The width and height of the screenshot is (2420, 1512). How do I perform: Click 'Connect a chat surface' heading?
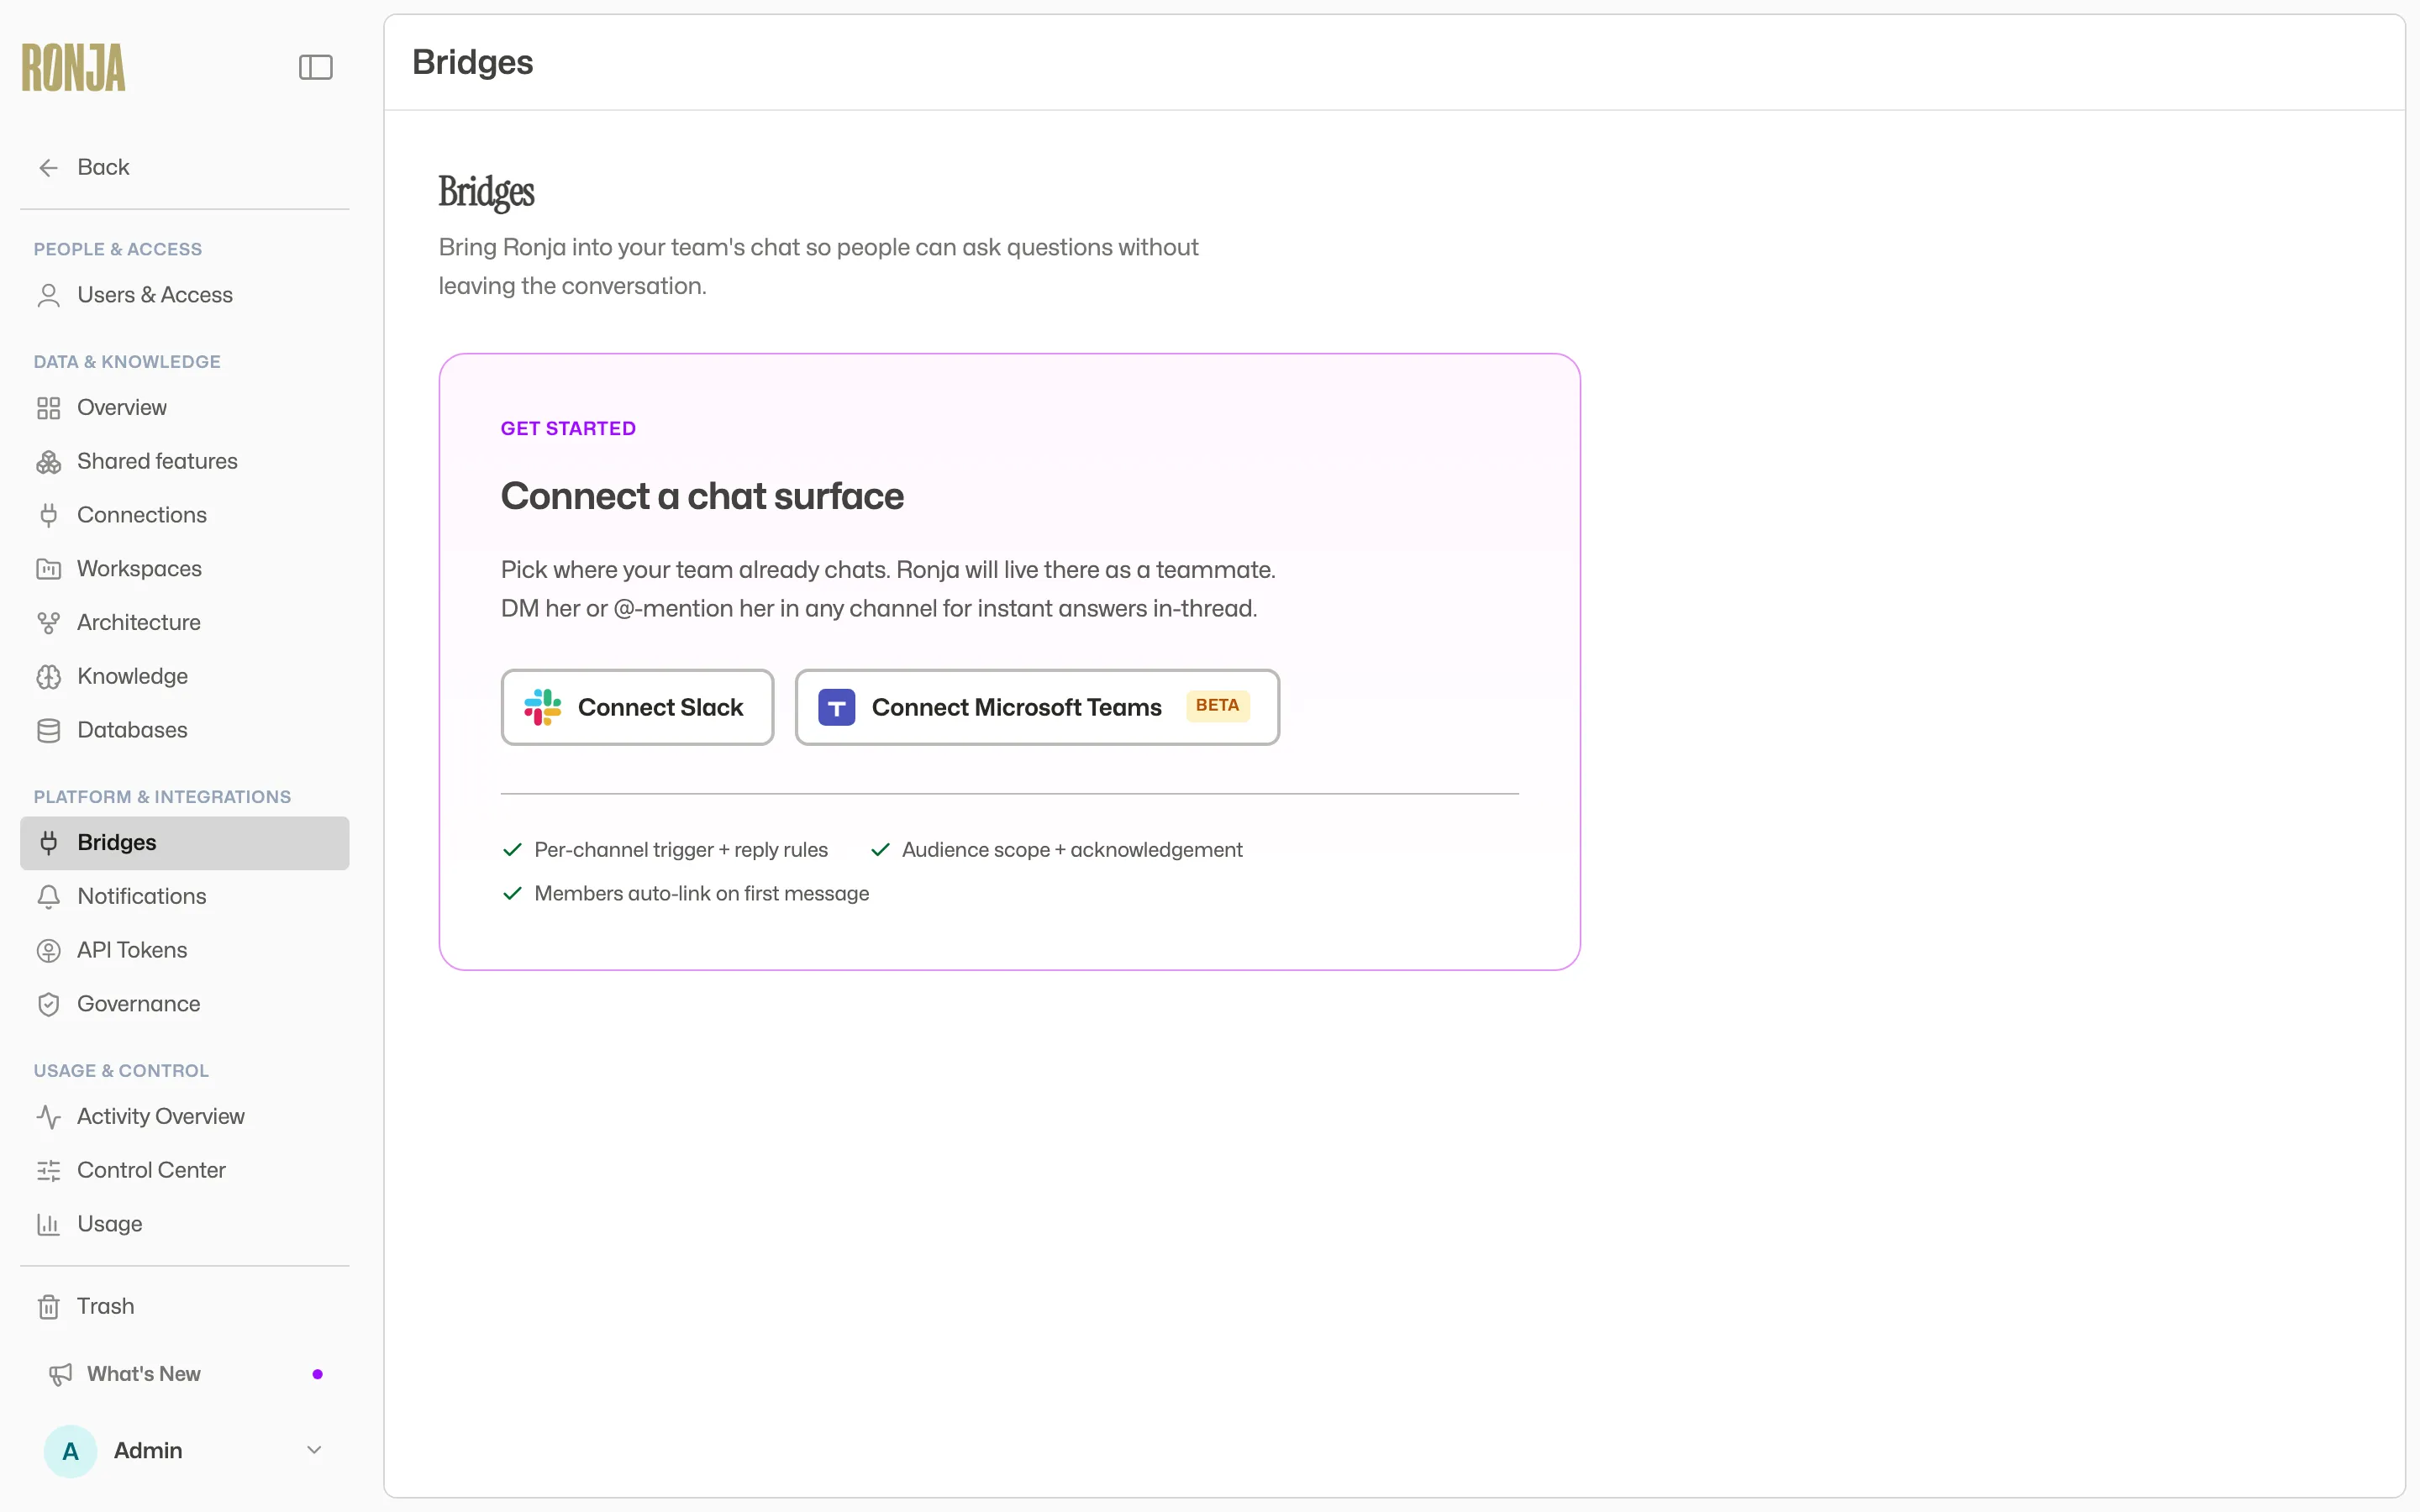(702, 497)
